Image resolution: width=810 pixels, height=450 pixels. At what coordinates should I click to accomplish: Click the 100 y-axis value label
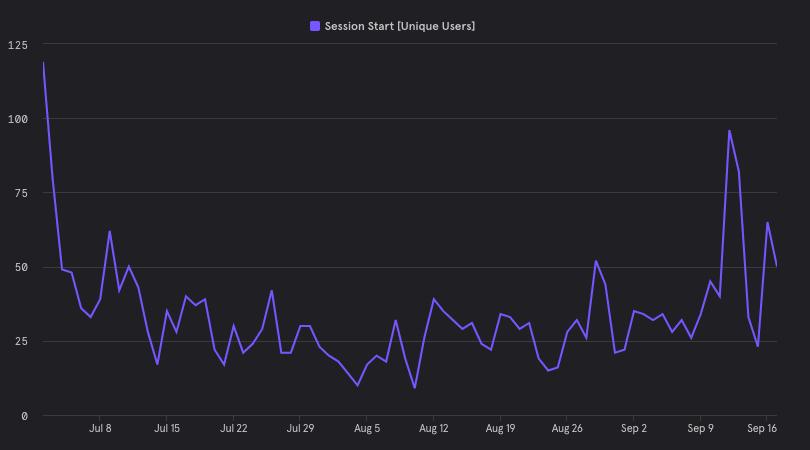17,119
